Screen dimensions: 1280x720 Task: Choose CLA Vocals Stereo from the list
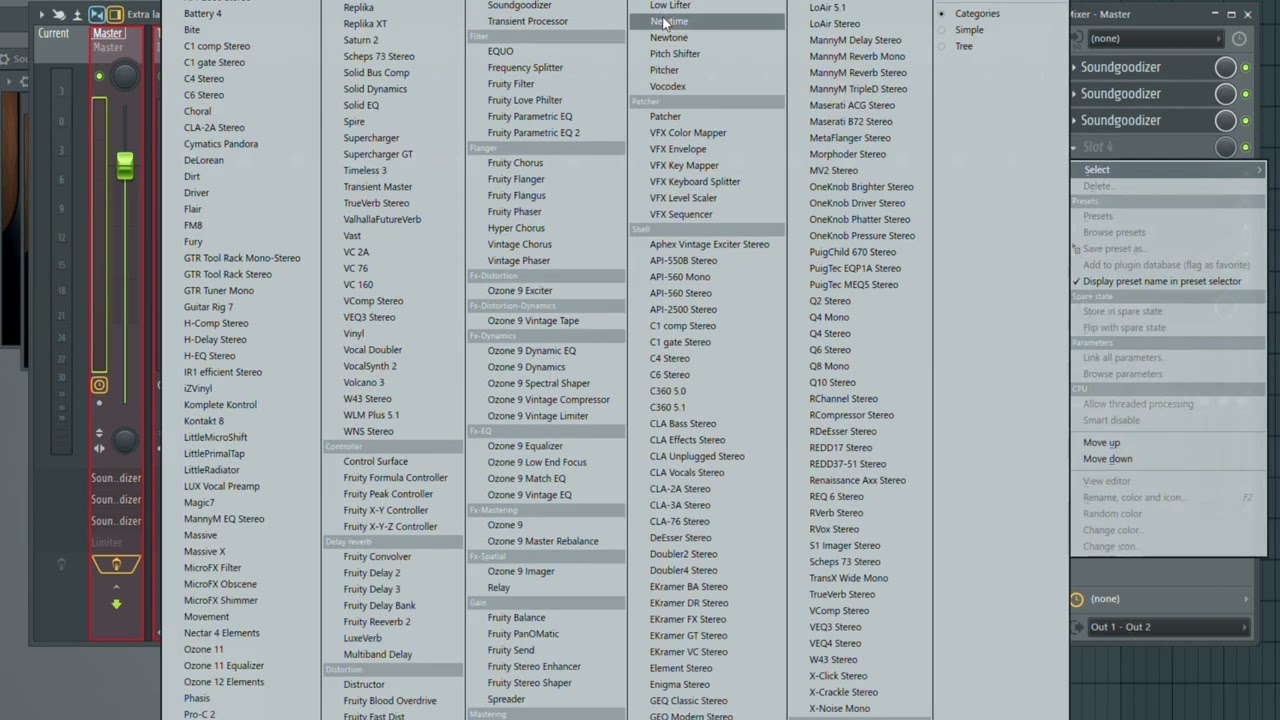(x=686, y=473)
